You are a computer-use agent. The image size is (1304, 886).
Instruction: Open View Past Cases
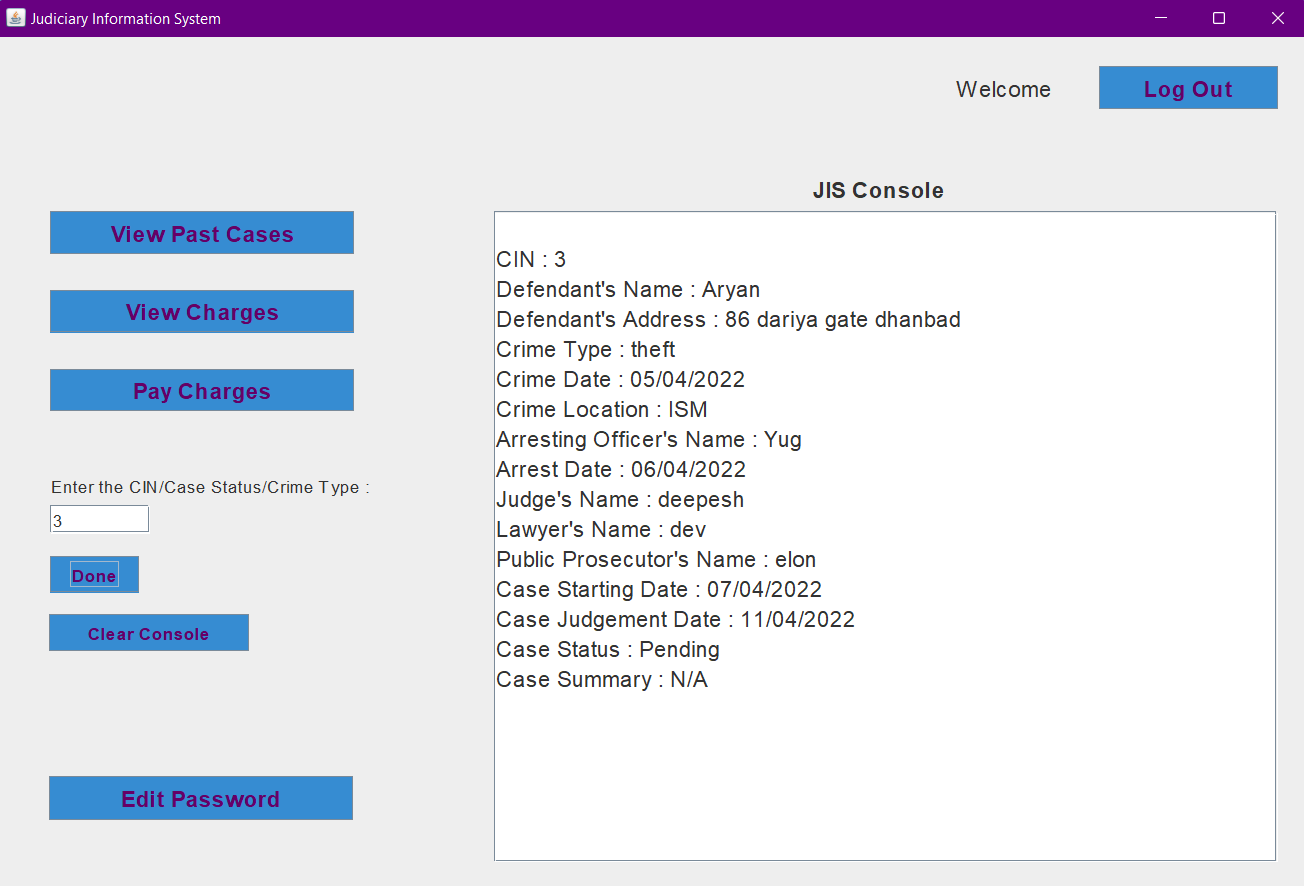202,233
